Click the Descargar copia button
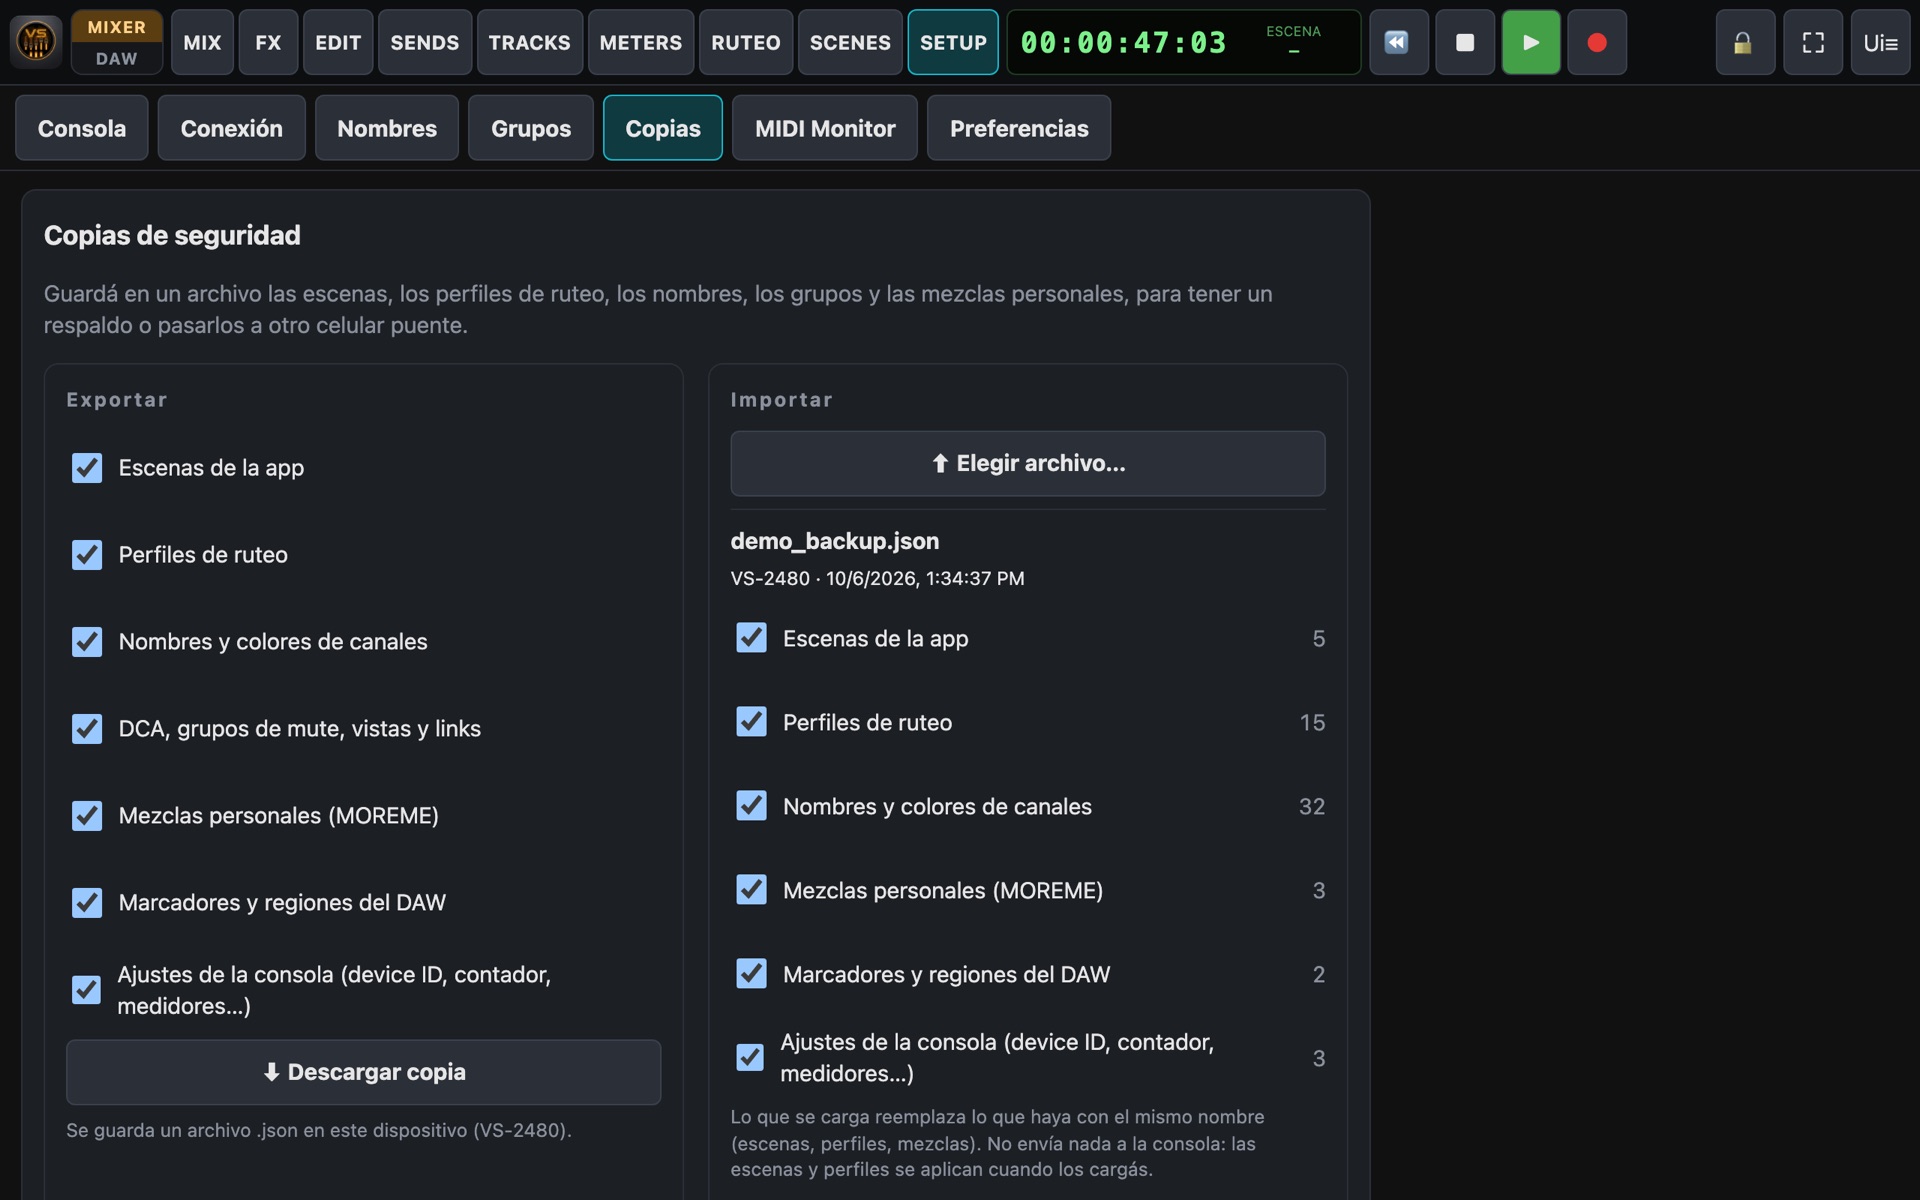The width and height of the screenshot is (1920, 1200). [x=363, y=1072]
